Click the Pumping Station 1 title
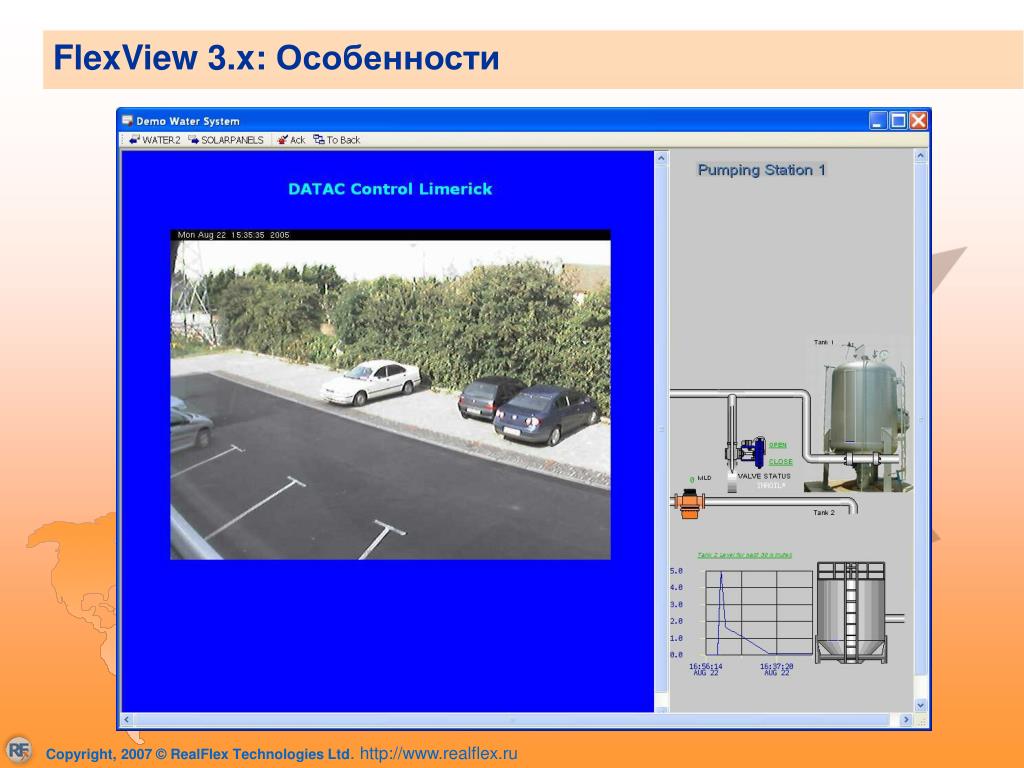The width and height of the screenshot is (1024, 768). tap(762, 170)
